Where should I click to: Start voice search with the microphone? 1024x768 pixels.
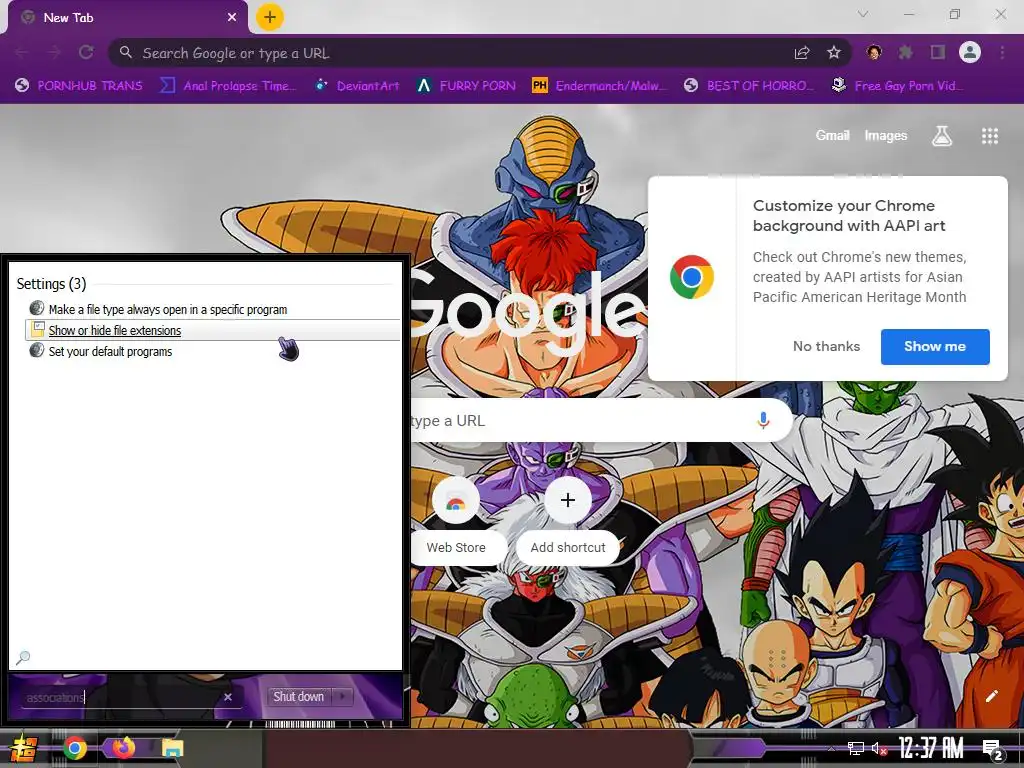coord(763,421)
